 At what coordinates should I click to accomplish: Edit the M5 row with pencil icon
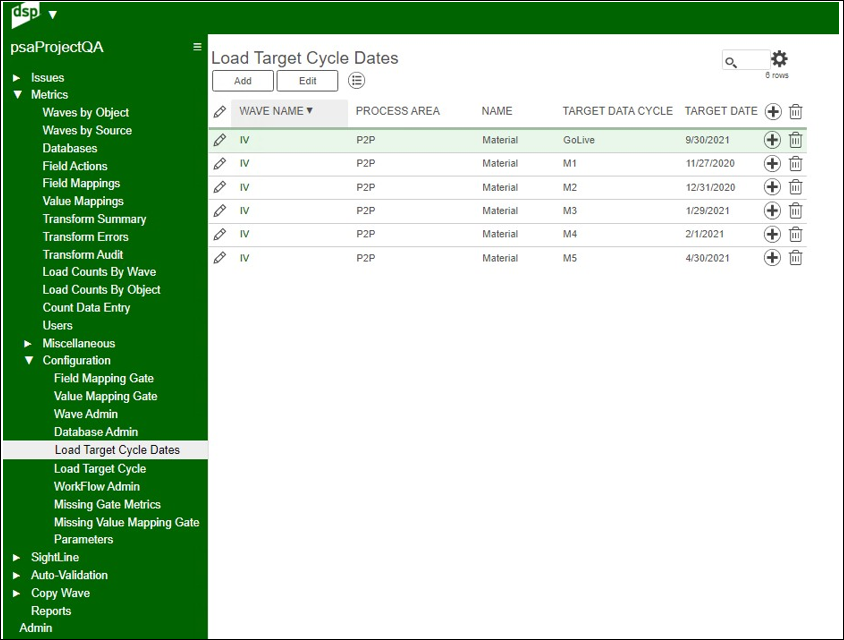coord(220,258)
